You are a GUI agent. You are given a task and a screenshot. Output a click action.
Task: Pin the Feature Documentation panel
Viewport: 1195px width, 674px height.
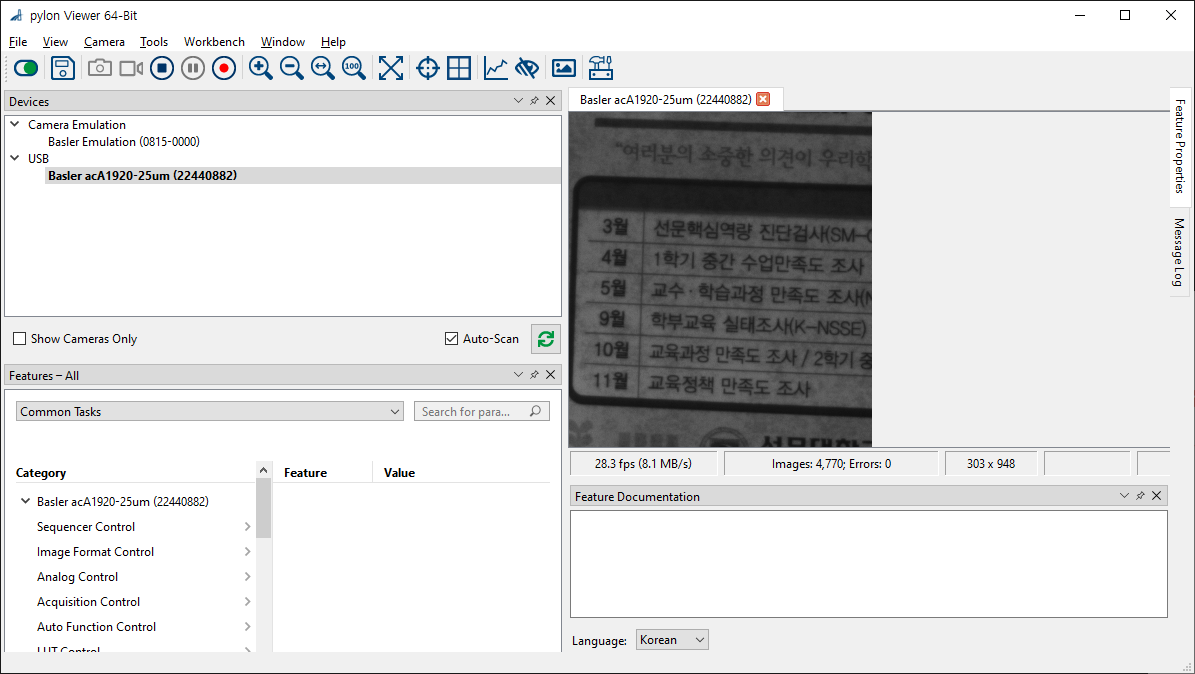tap(1140, 496)
